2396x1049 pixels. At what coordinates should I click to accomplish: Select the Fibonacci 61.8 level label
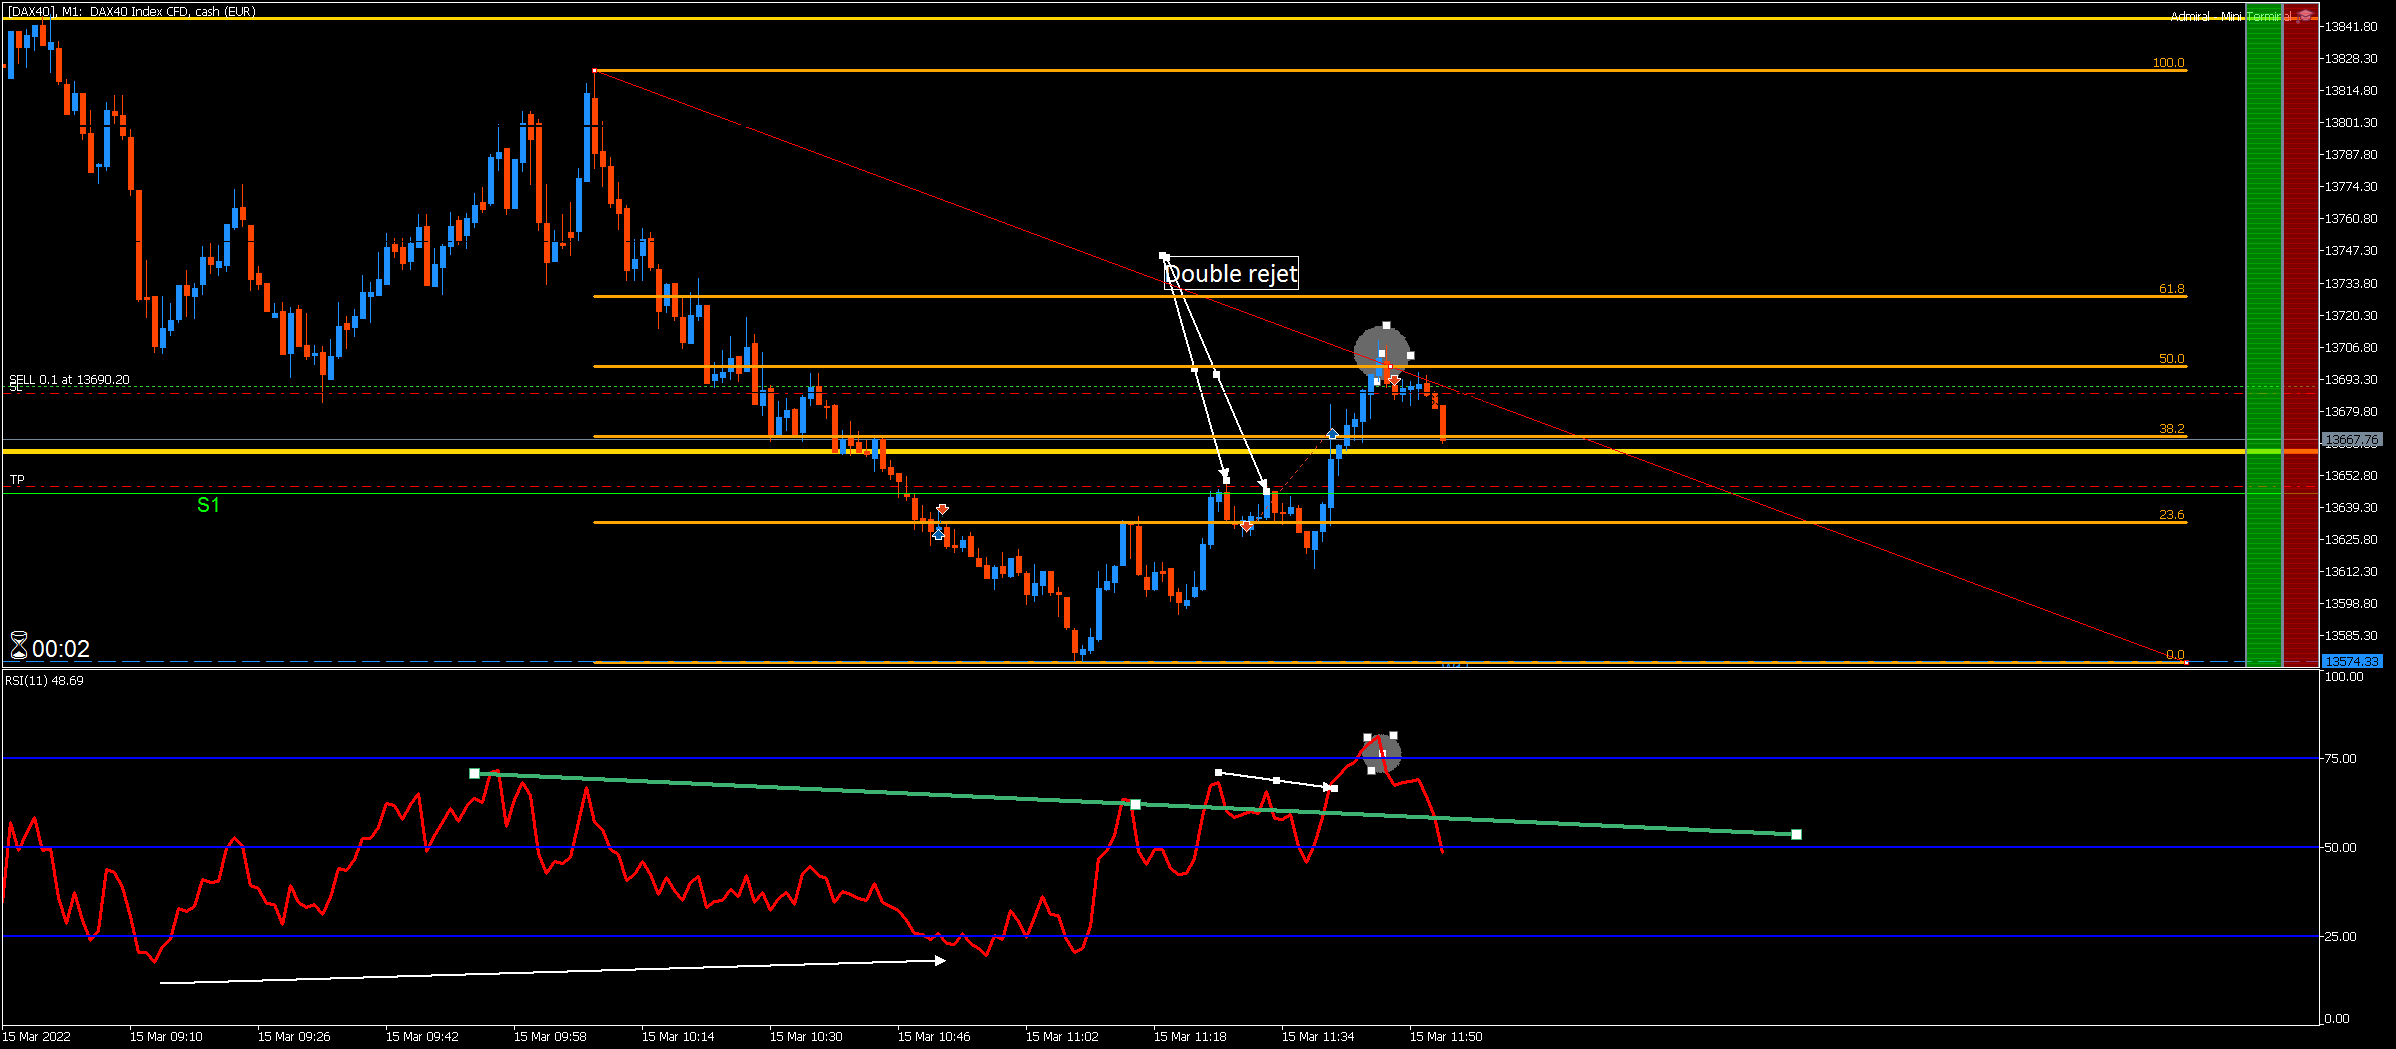(x=2171, y=289)
